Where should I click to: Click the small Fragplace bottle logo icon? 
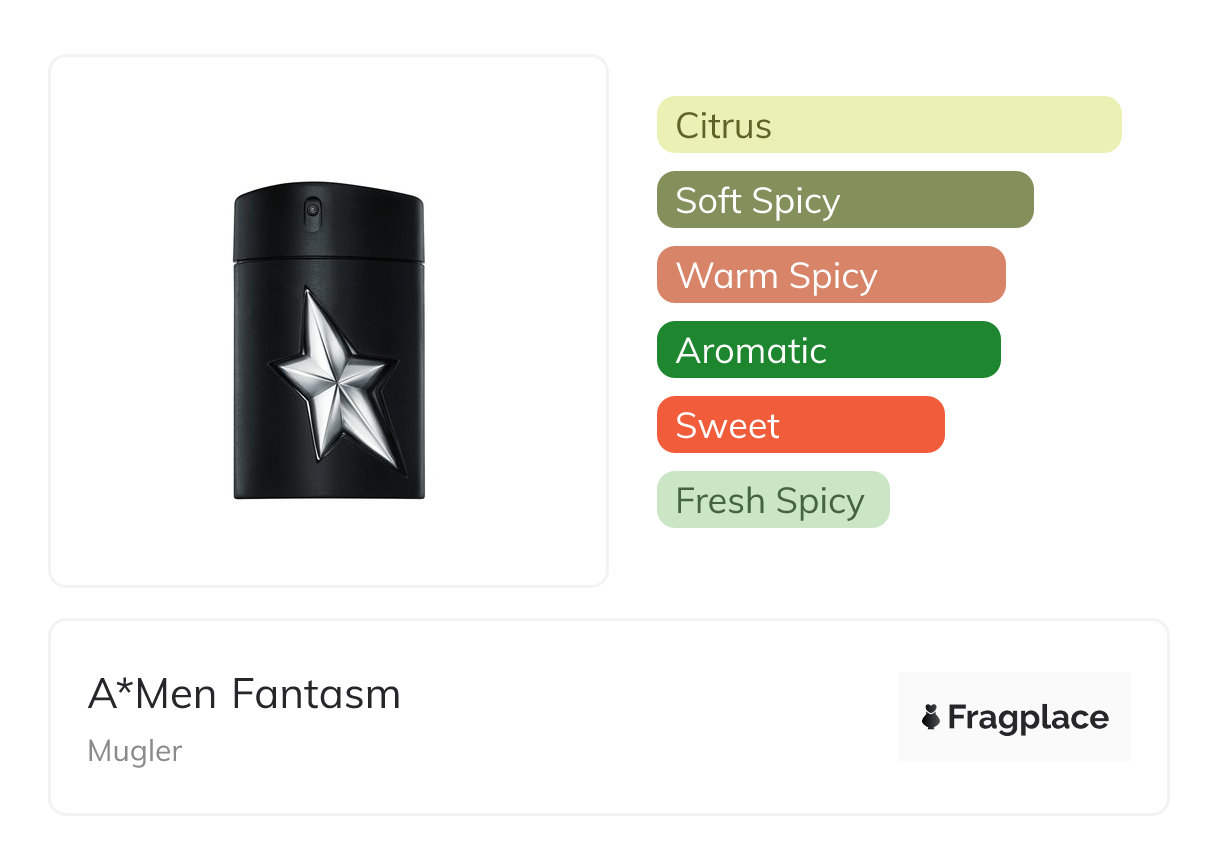pos(931,717)
